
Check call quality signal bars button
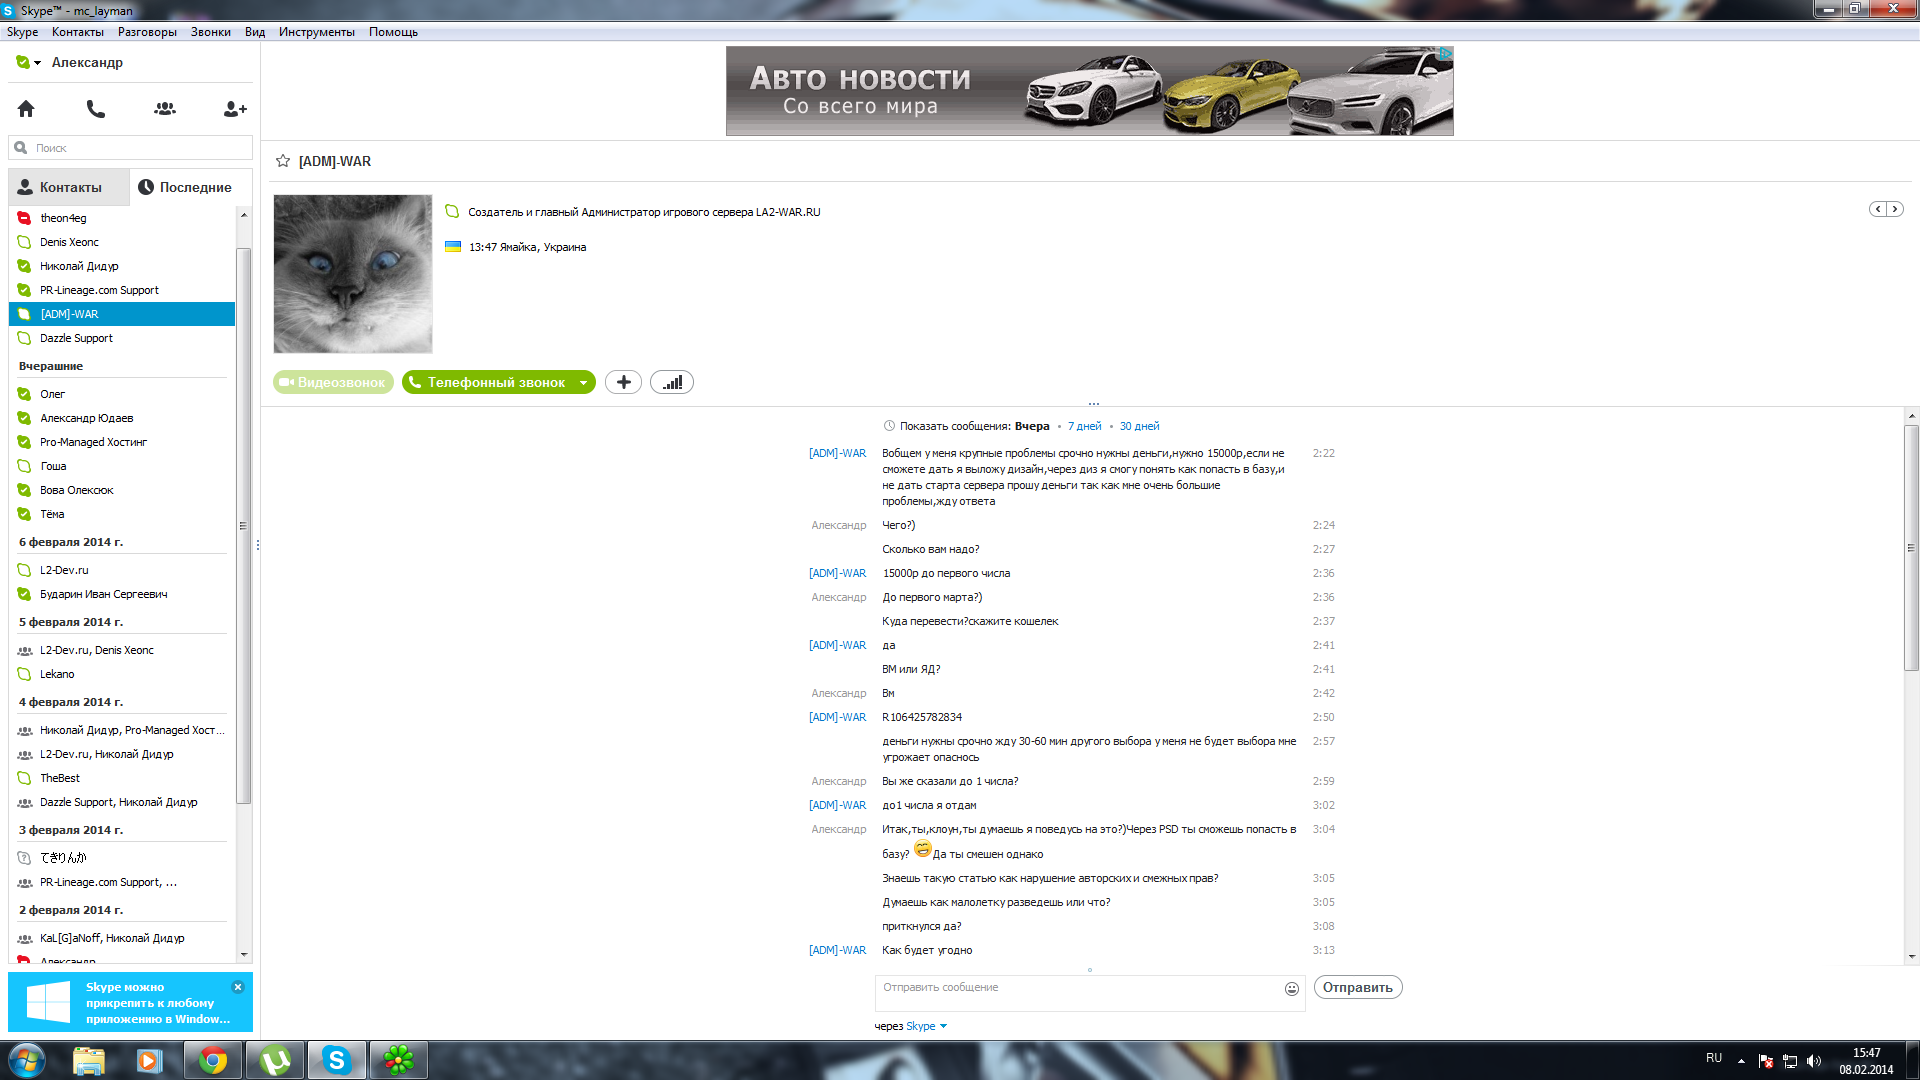(672, 382)
